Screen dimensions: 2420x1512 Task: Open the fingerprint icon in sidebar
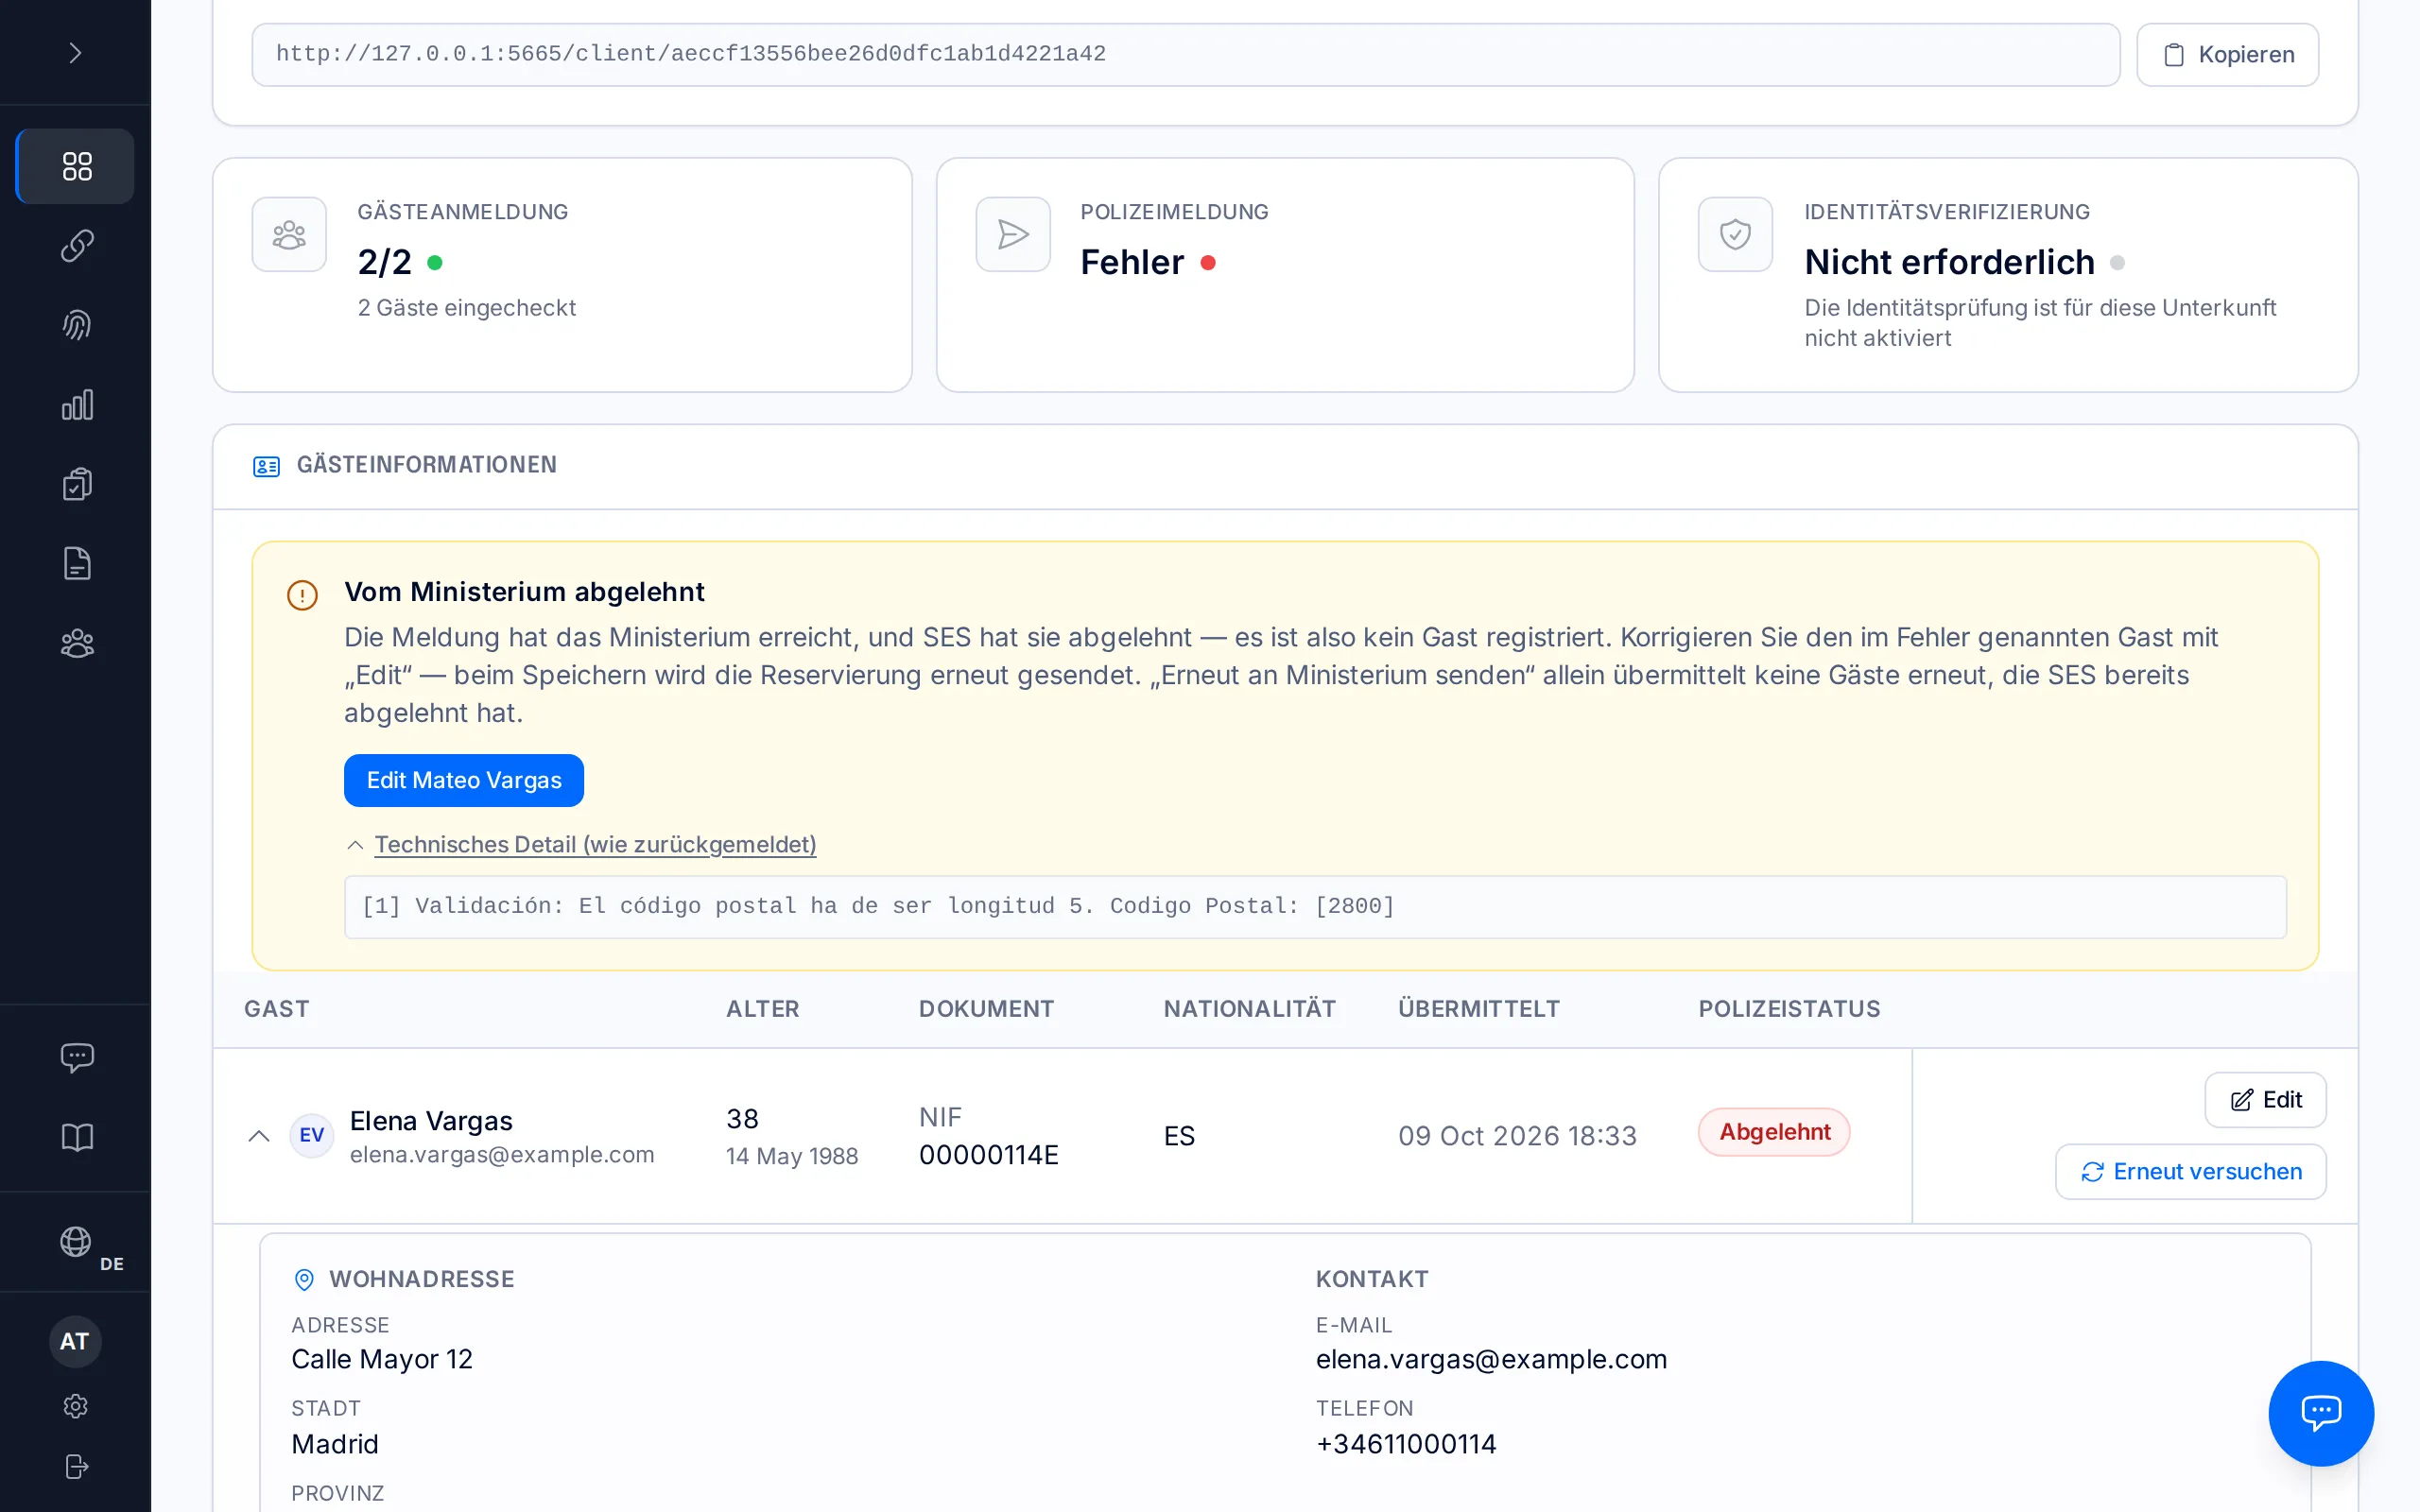76,325
